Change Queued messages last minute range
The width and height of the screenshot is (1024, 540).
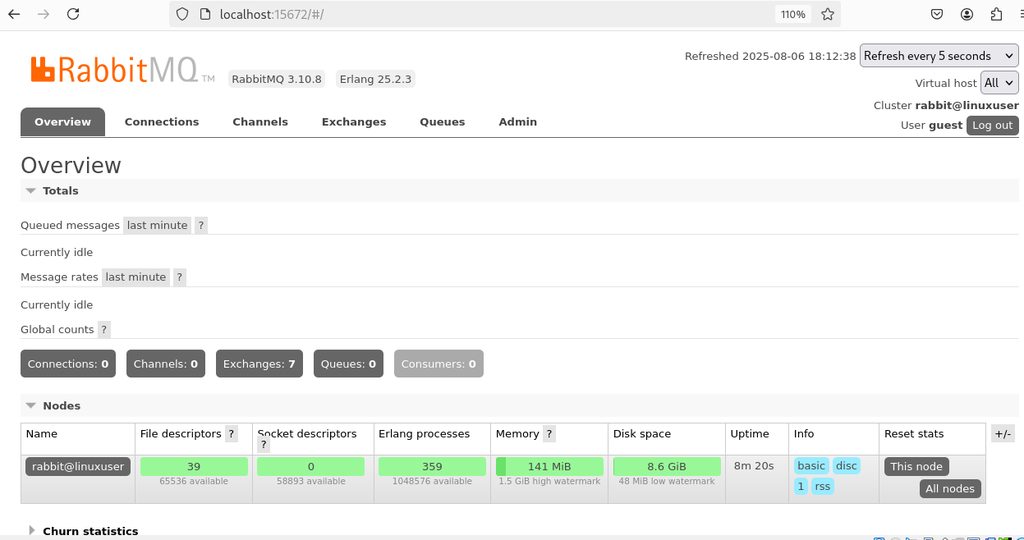click(157, 225)
